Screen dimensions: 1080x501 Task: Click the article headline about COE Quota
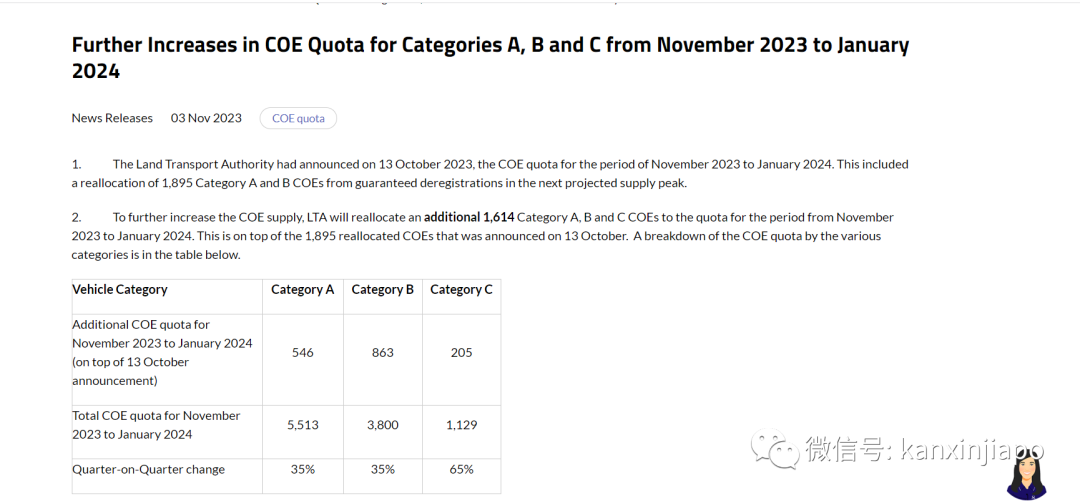[x=490, y=57]
